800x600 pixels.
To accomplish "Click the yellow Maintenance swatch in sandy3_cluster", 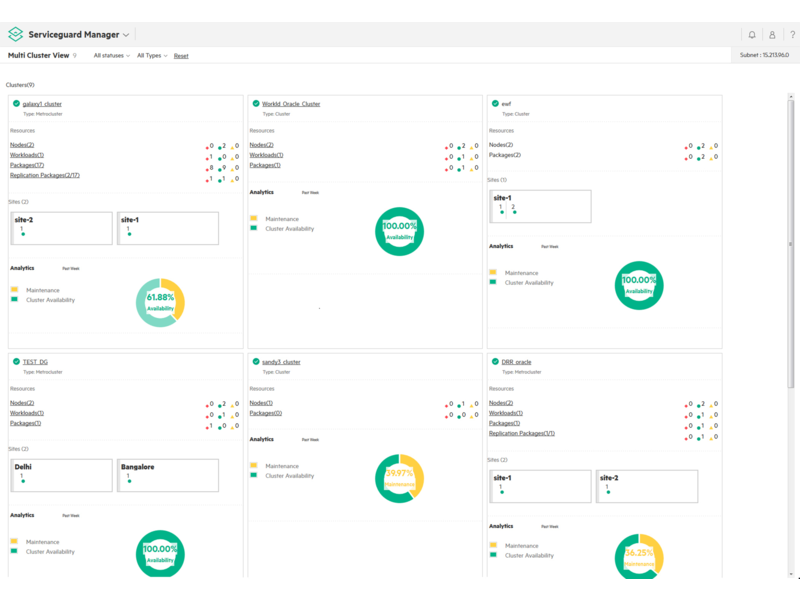I will [254, 465].
